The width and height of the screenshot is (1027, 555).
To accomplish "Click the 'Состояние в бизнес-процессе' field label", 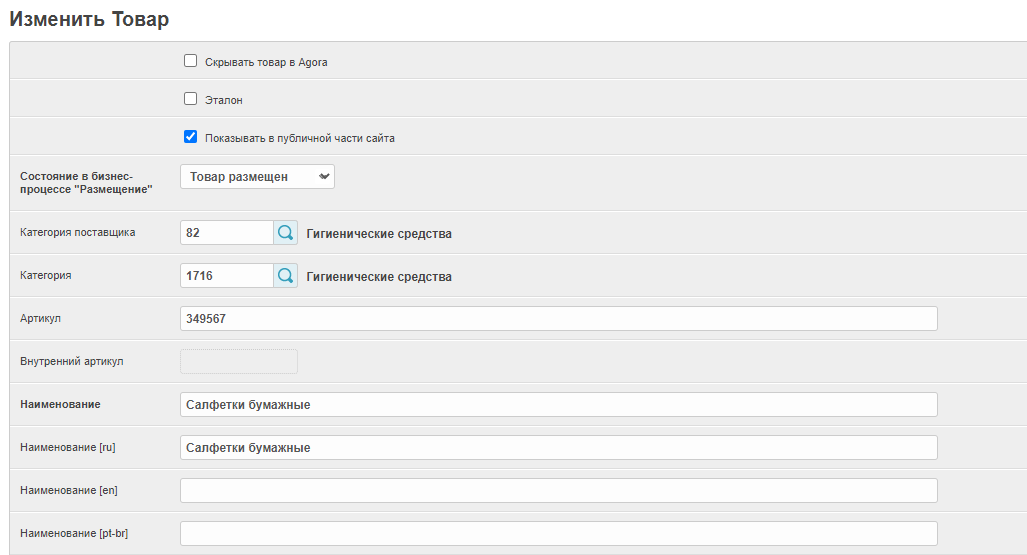I will [85, 182].
